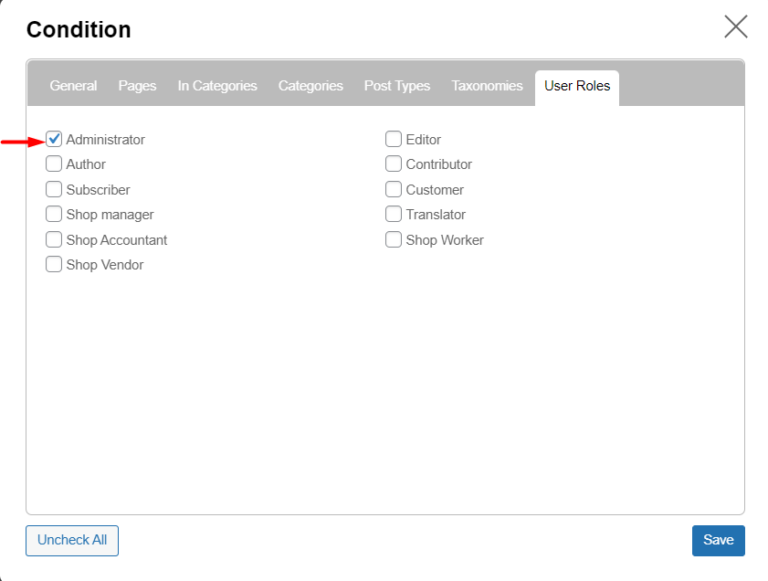Enable the Shop Vendor checkbox
This screenshot has width=768, height=581.
[x=54, y=265]
